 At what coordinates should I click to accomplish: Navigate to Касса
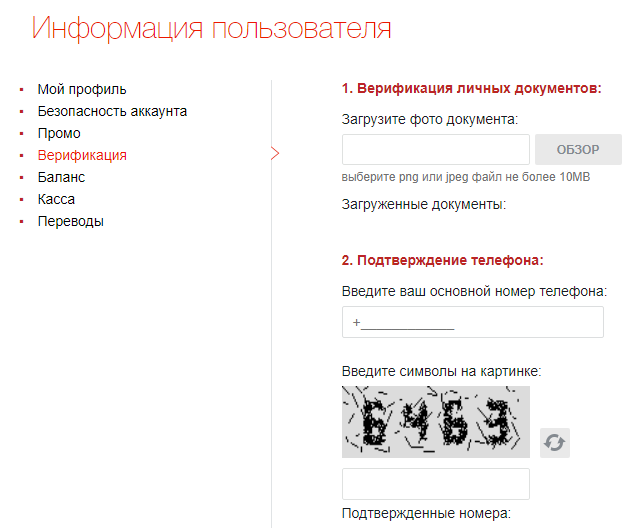(x=56, y=199)
